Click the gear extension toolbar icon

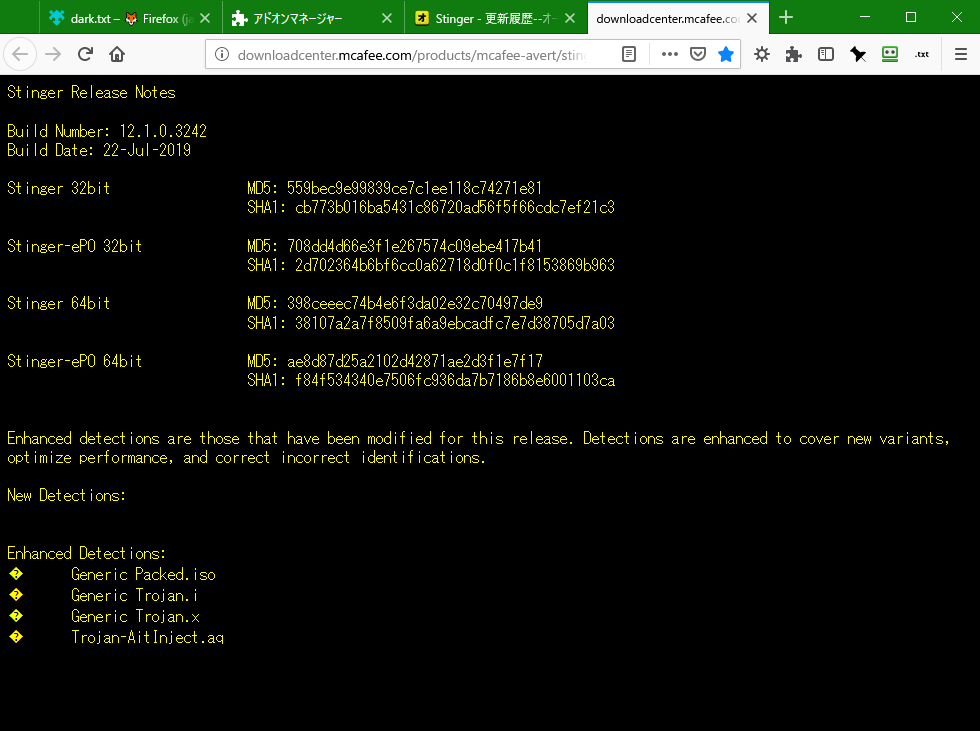point(761,54)
